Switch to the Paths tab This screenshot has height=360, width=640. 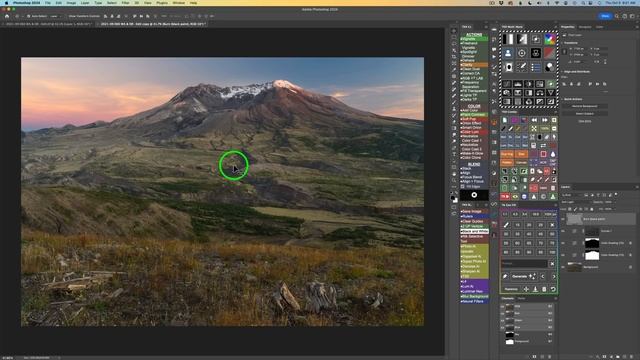[521, 299]
